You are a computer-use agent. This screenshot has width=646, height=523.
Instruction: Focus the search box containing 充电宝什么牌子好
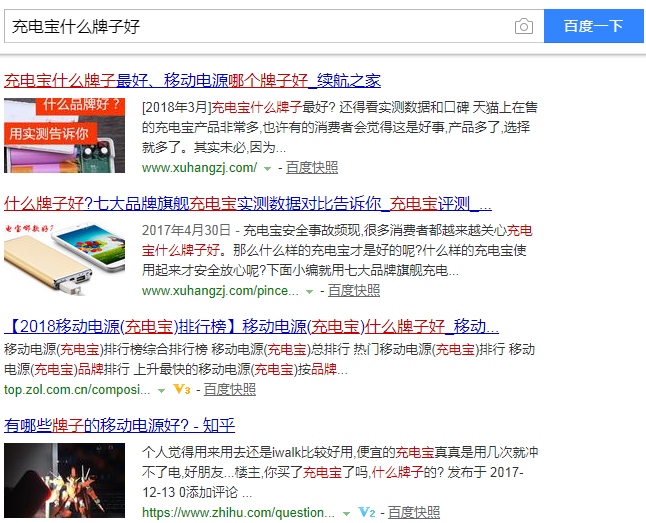coord(274,26)
